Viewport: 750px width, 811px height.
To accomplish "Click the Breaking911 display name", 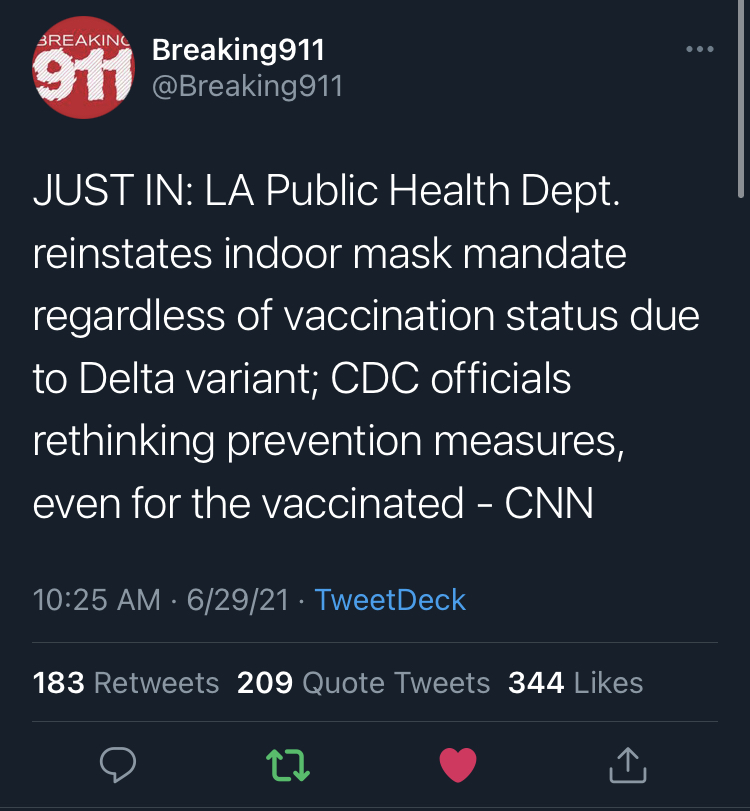I will click(x=238, y=49).
